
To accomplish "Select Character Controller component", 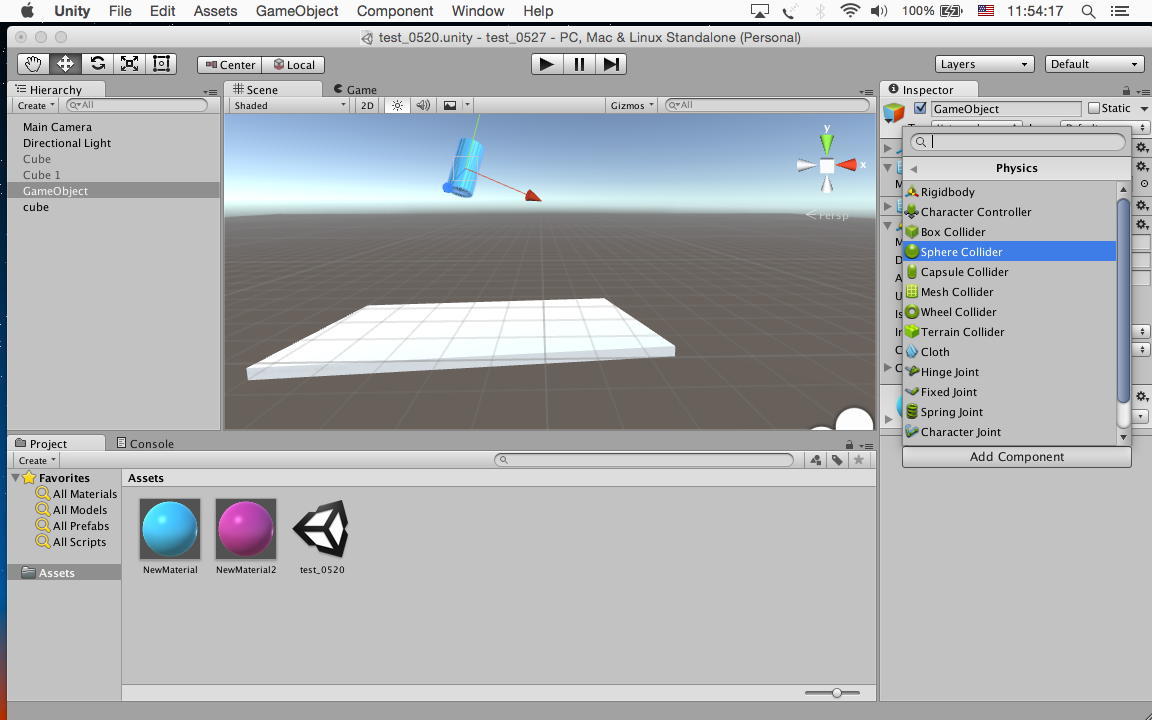I will click(1009, 212).
